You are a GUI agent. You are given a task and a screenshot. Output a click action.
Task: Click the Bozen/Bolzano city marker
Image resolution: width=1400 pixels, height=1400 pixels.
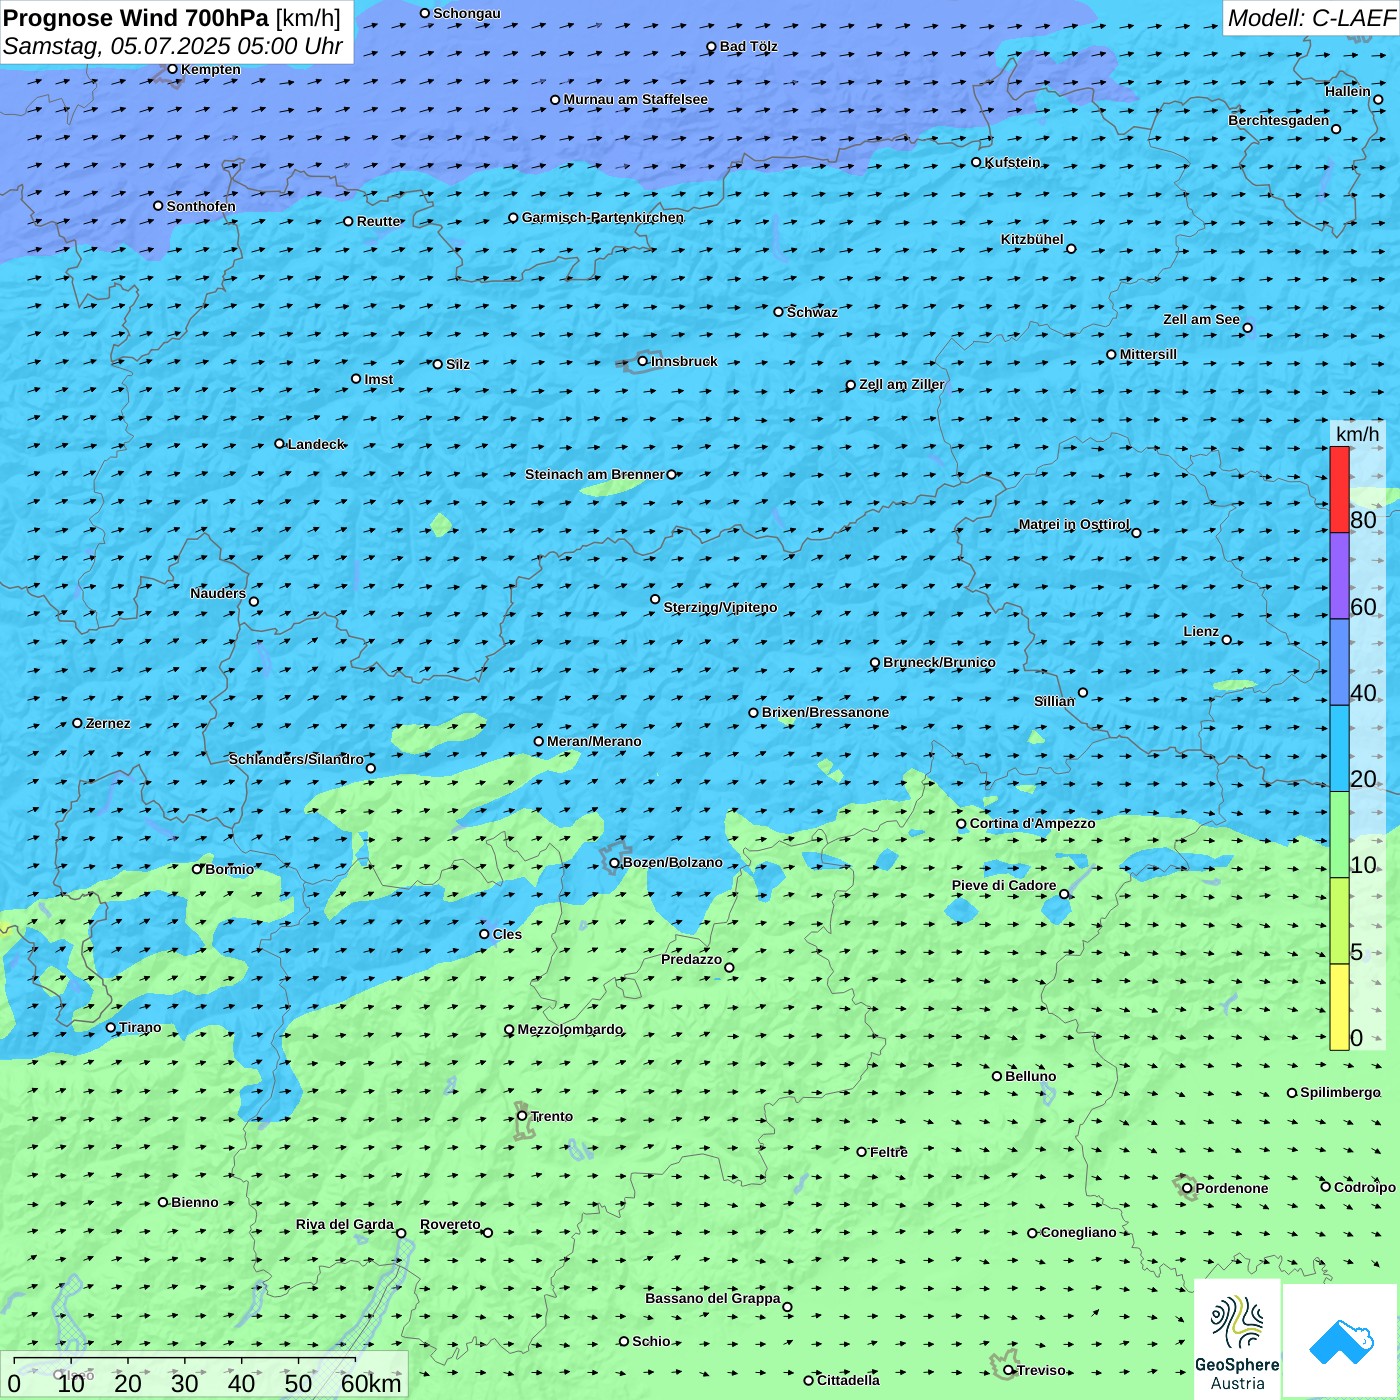tap(614, 863)
